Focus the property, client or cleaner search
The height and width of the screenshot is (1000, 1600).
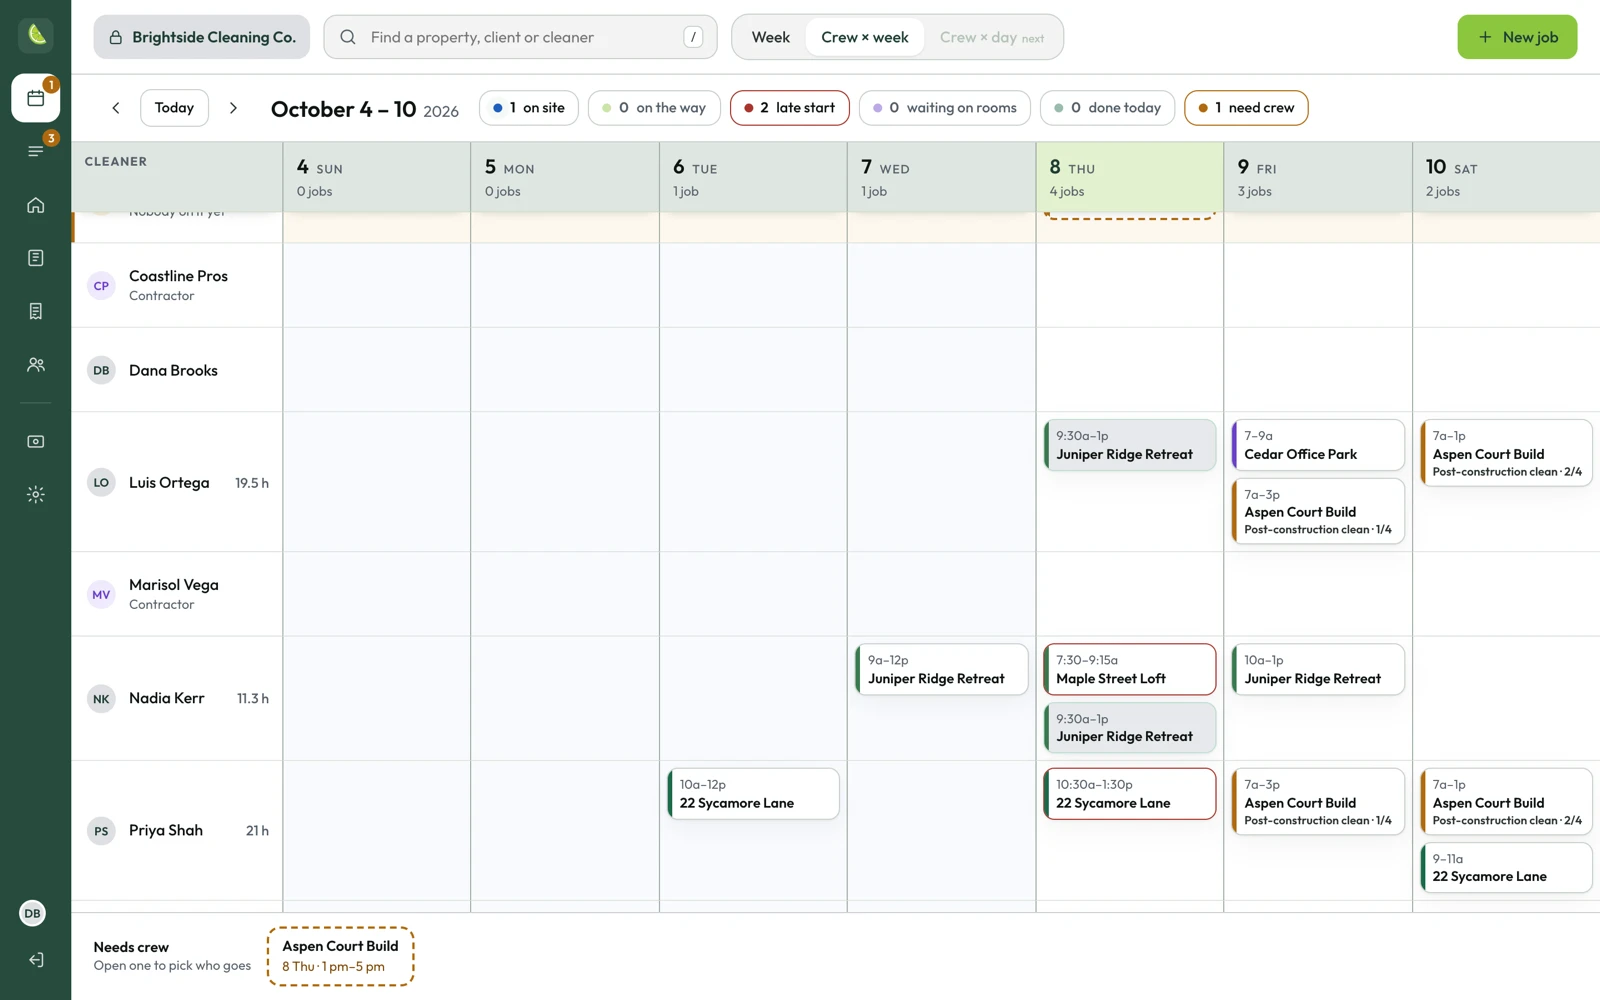520,37
